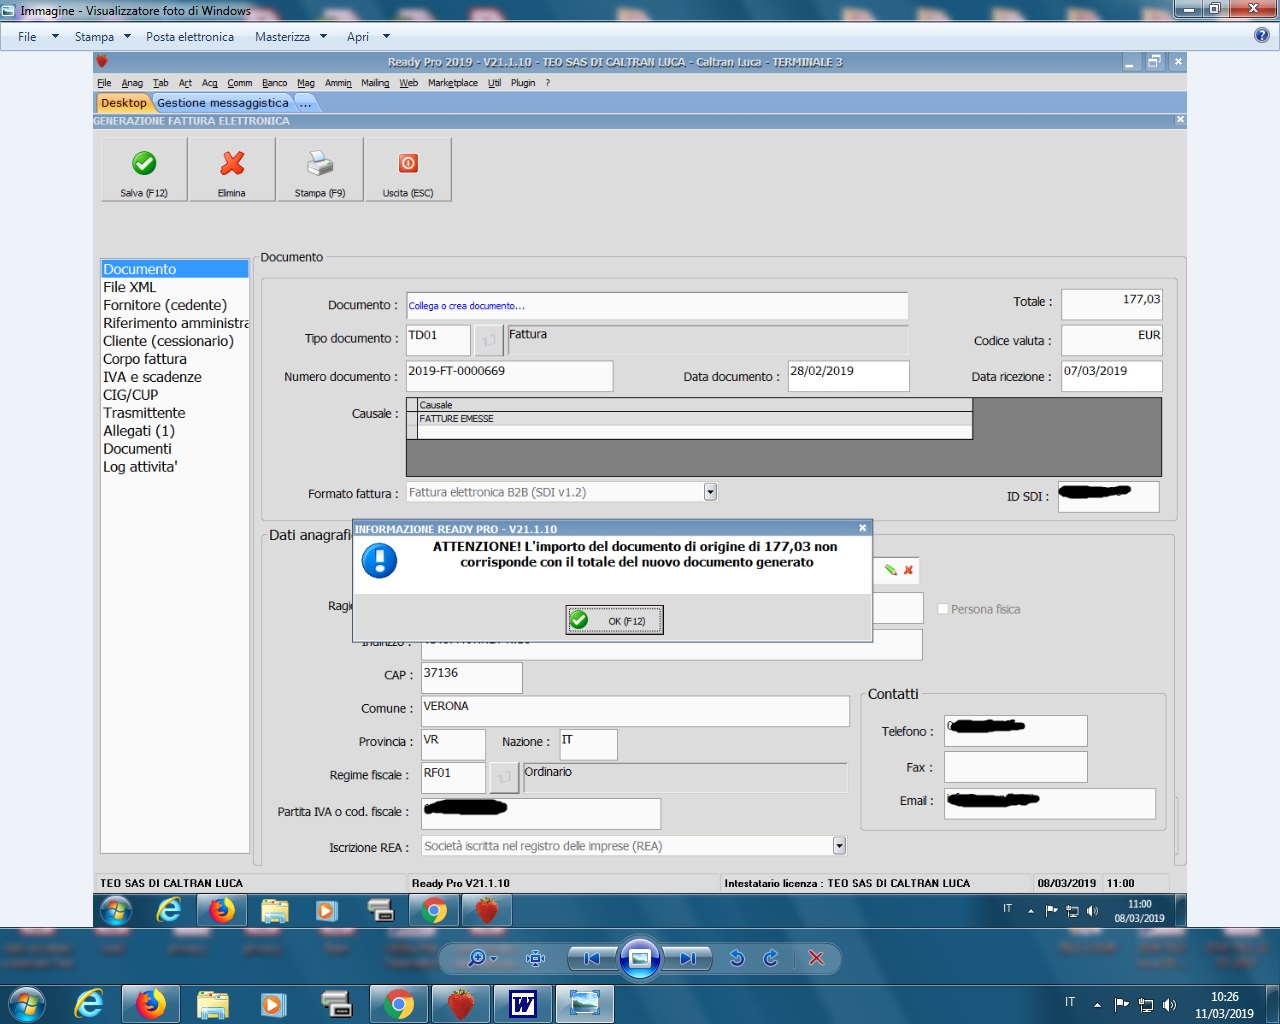Image resolution: width=1280 pixels, height=1024 pixels.
Task: Click Posta elettronica in the Photo Viewer toolbar
Action: (x=190, y=37)
